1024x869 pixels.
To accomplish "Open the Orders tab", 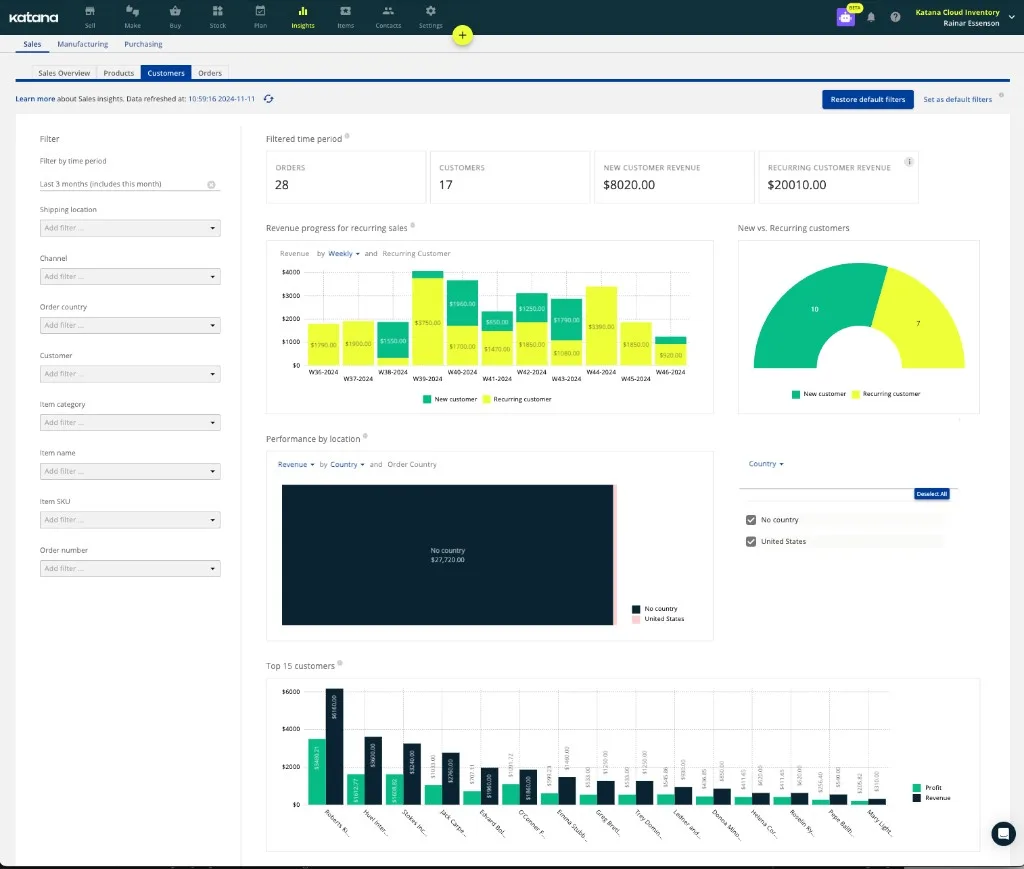I will [210, 73].
